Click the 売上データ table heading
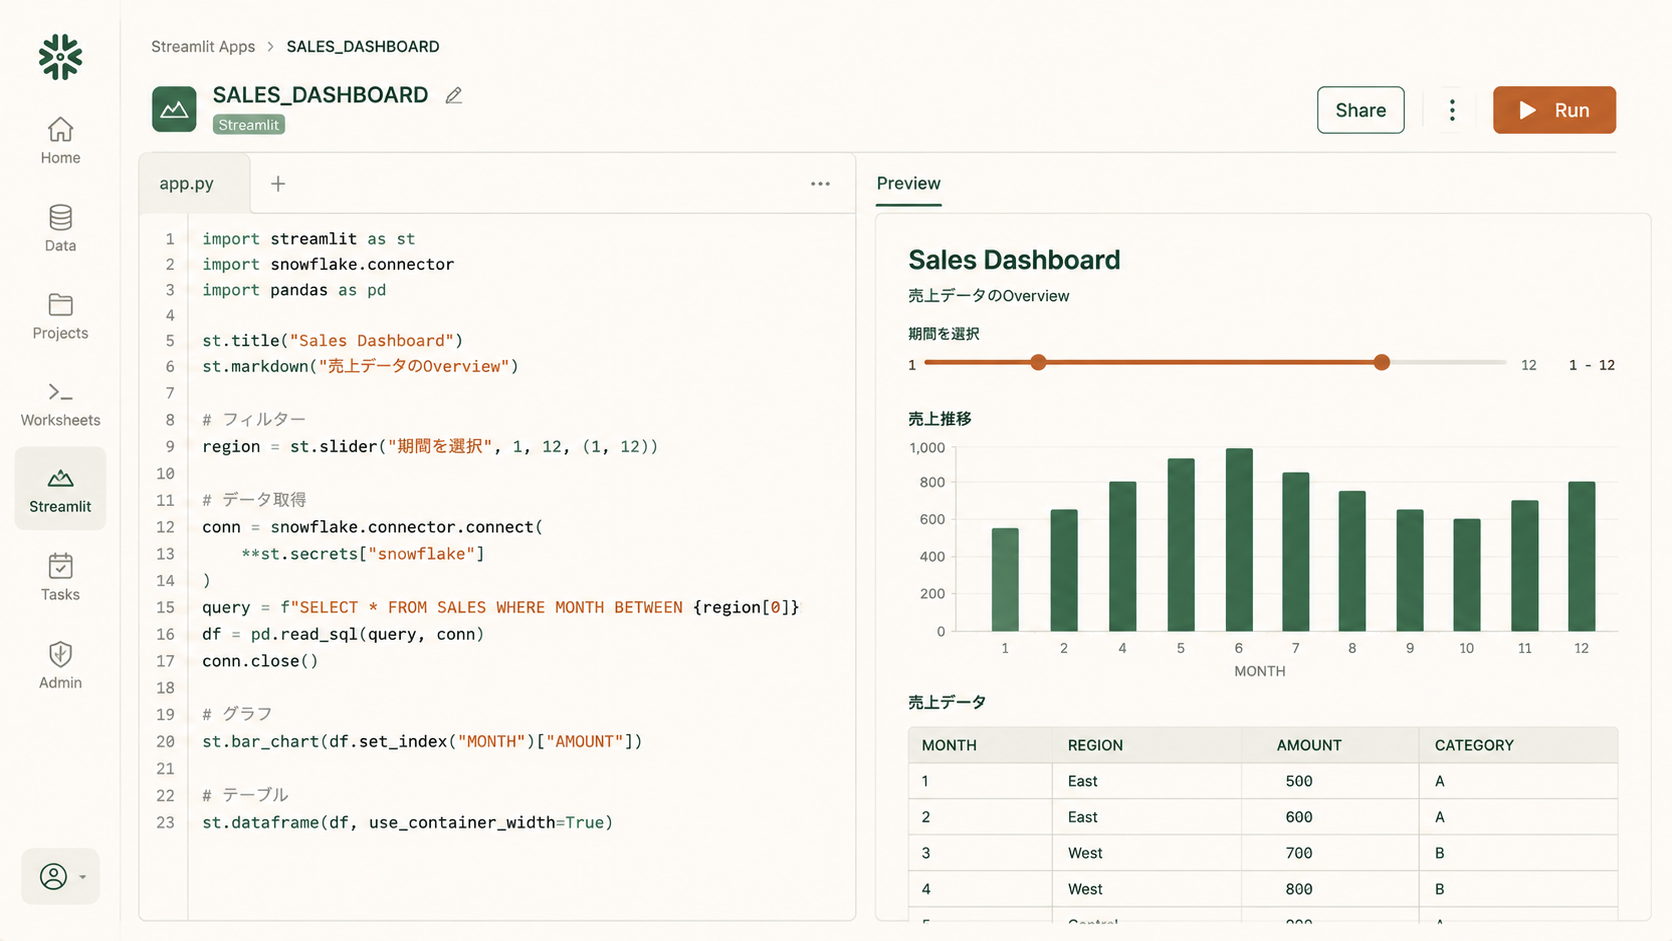1672x941 pixels. coord(947,703)
